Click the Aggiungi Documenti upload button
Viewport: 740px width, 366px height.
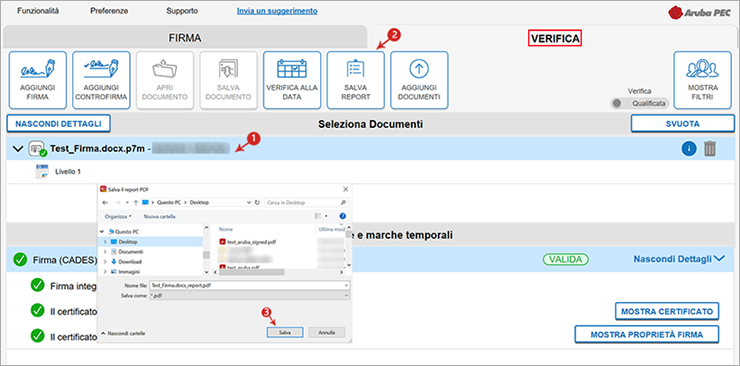[x=419, y=80]
